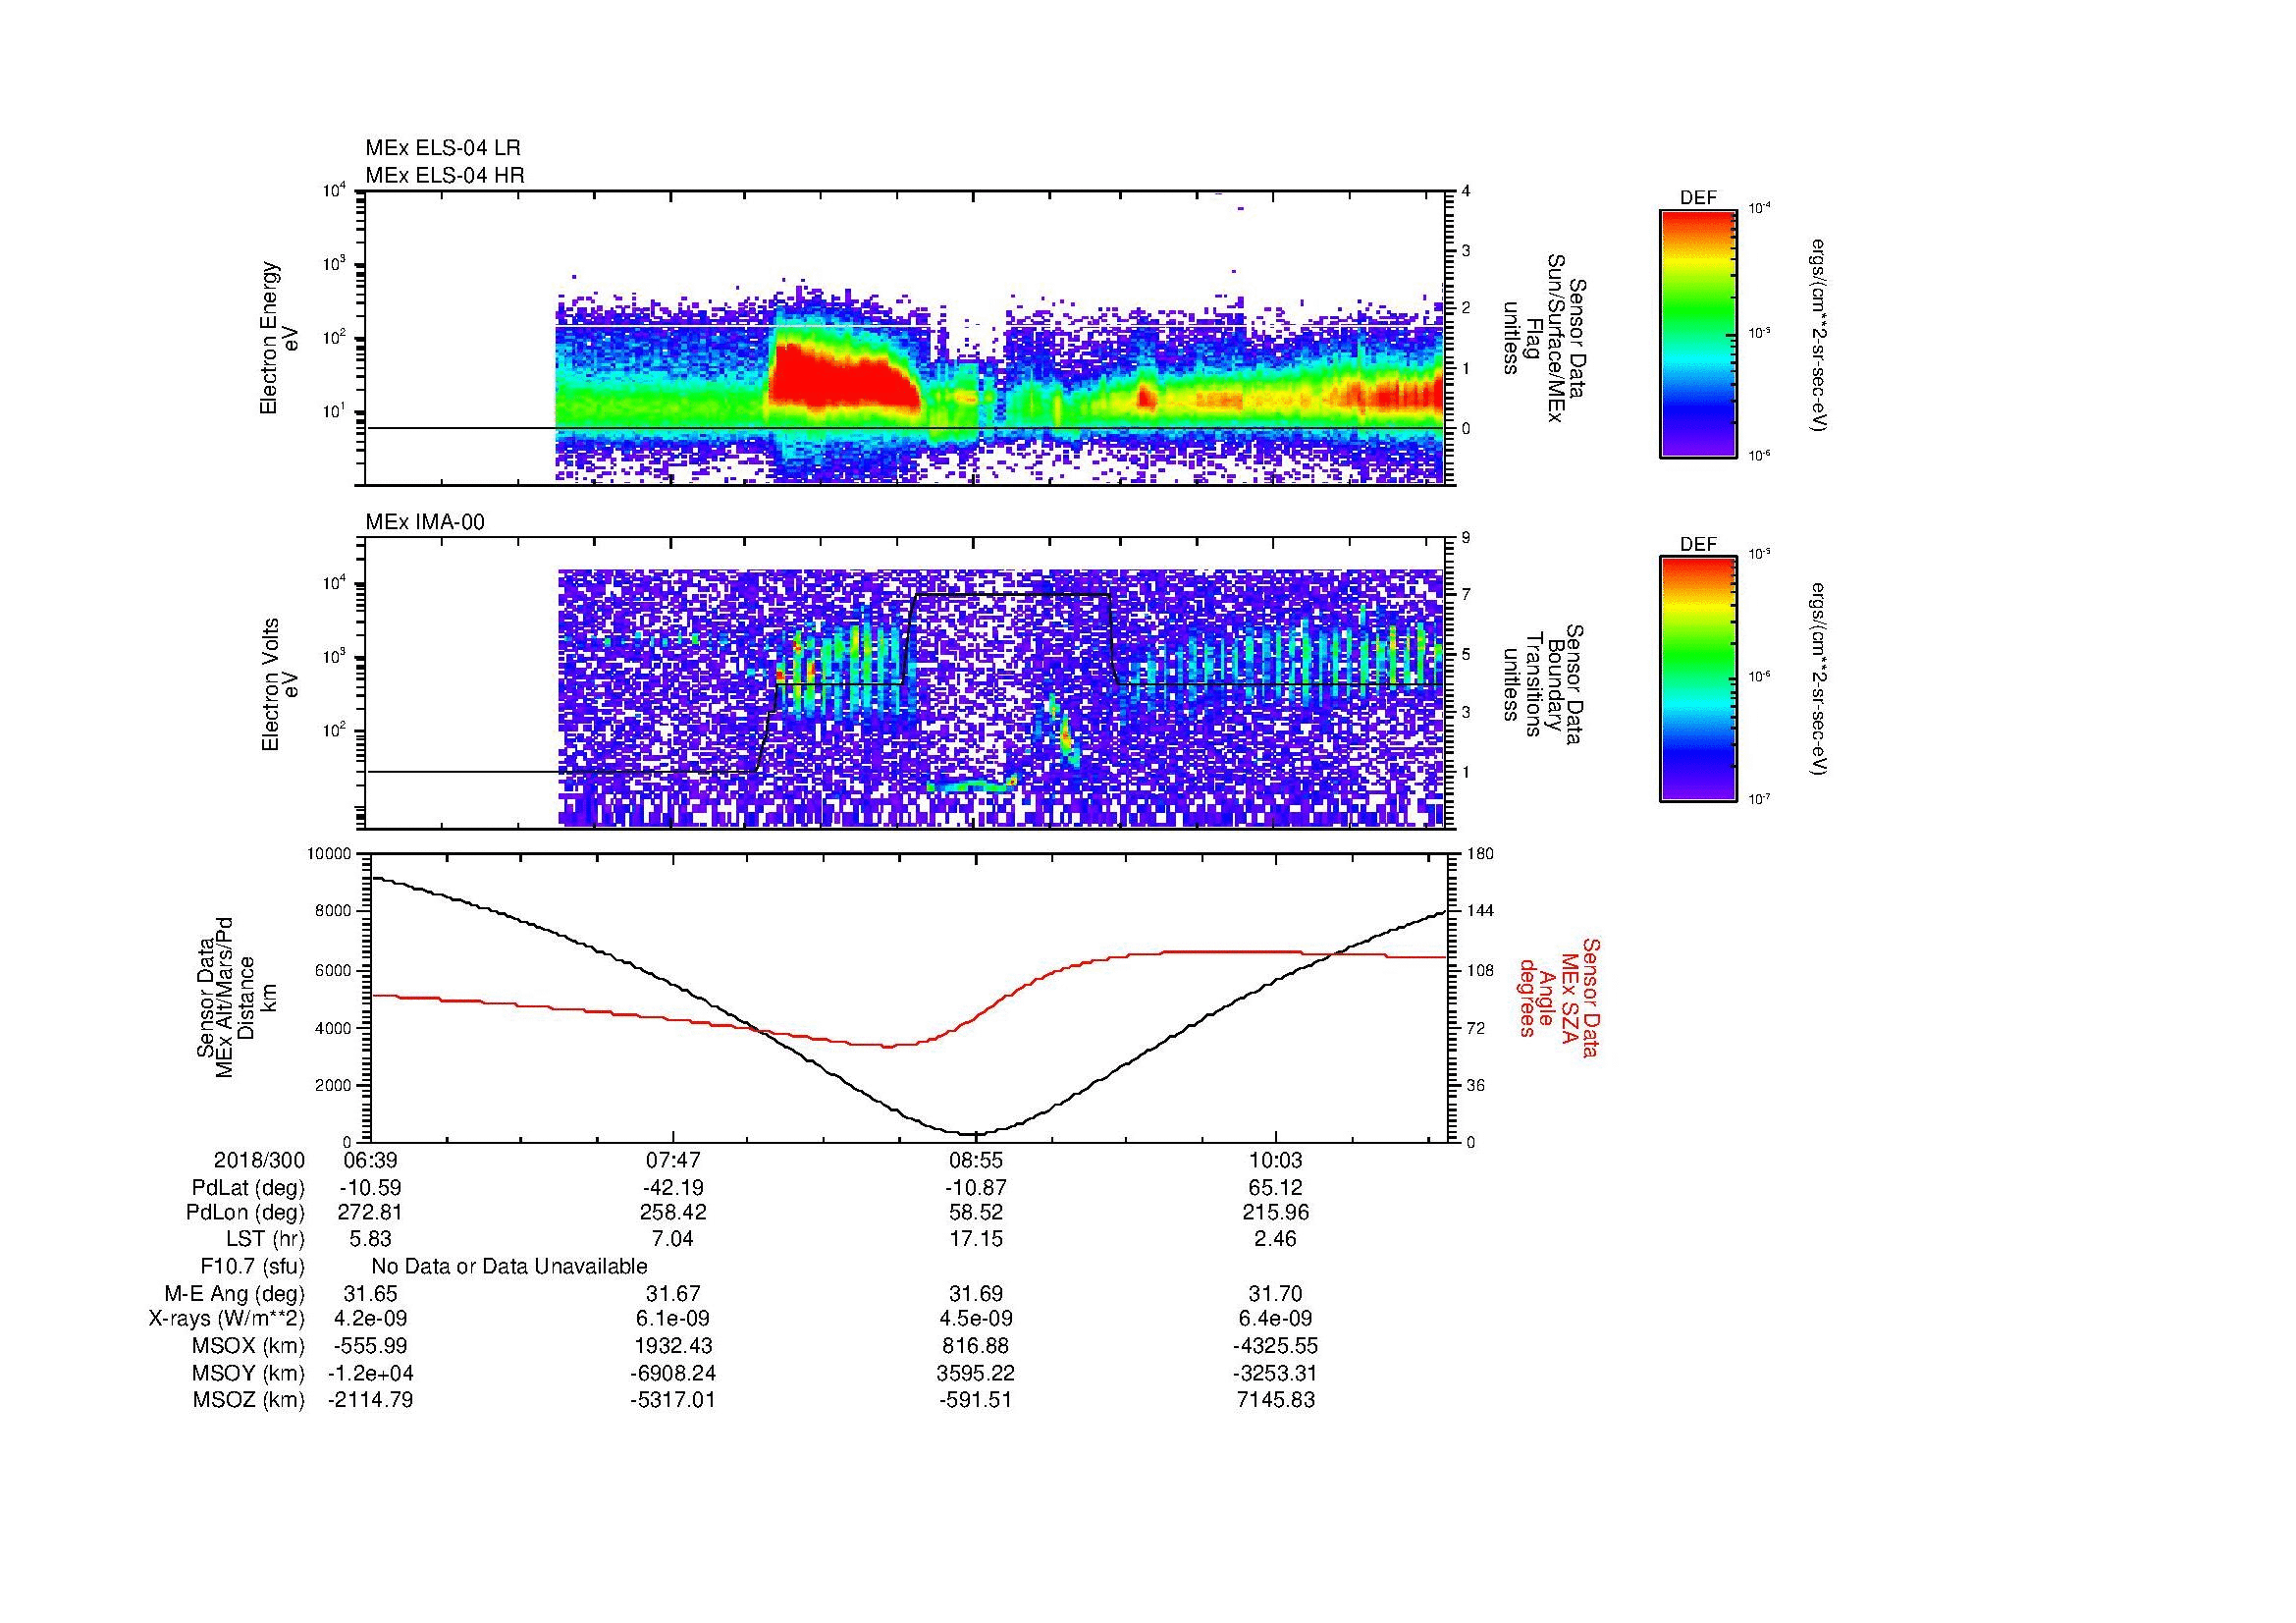Viewport: 2296px width, 1623px height.
Task: Click the M-E Ang value '31.69'
Action: click(976, 1294)
